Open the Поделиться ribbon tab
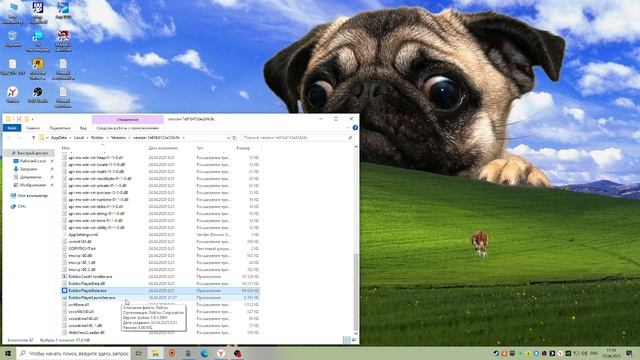The height and width of the screenshot is (360, 640). click(60, 128)
